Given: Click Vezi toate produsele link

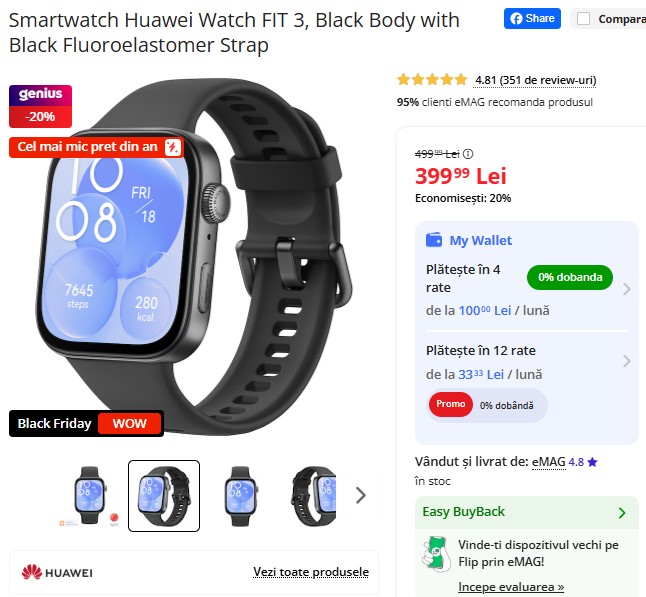Looking at the screenshot, I should point(311,572).
